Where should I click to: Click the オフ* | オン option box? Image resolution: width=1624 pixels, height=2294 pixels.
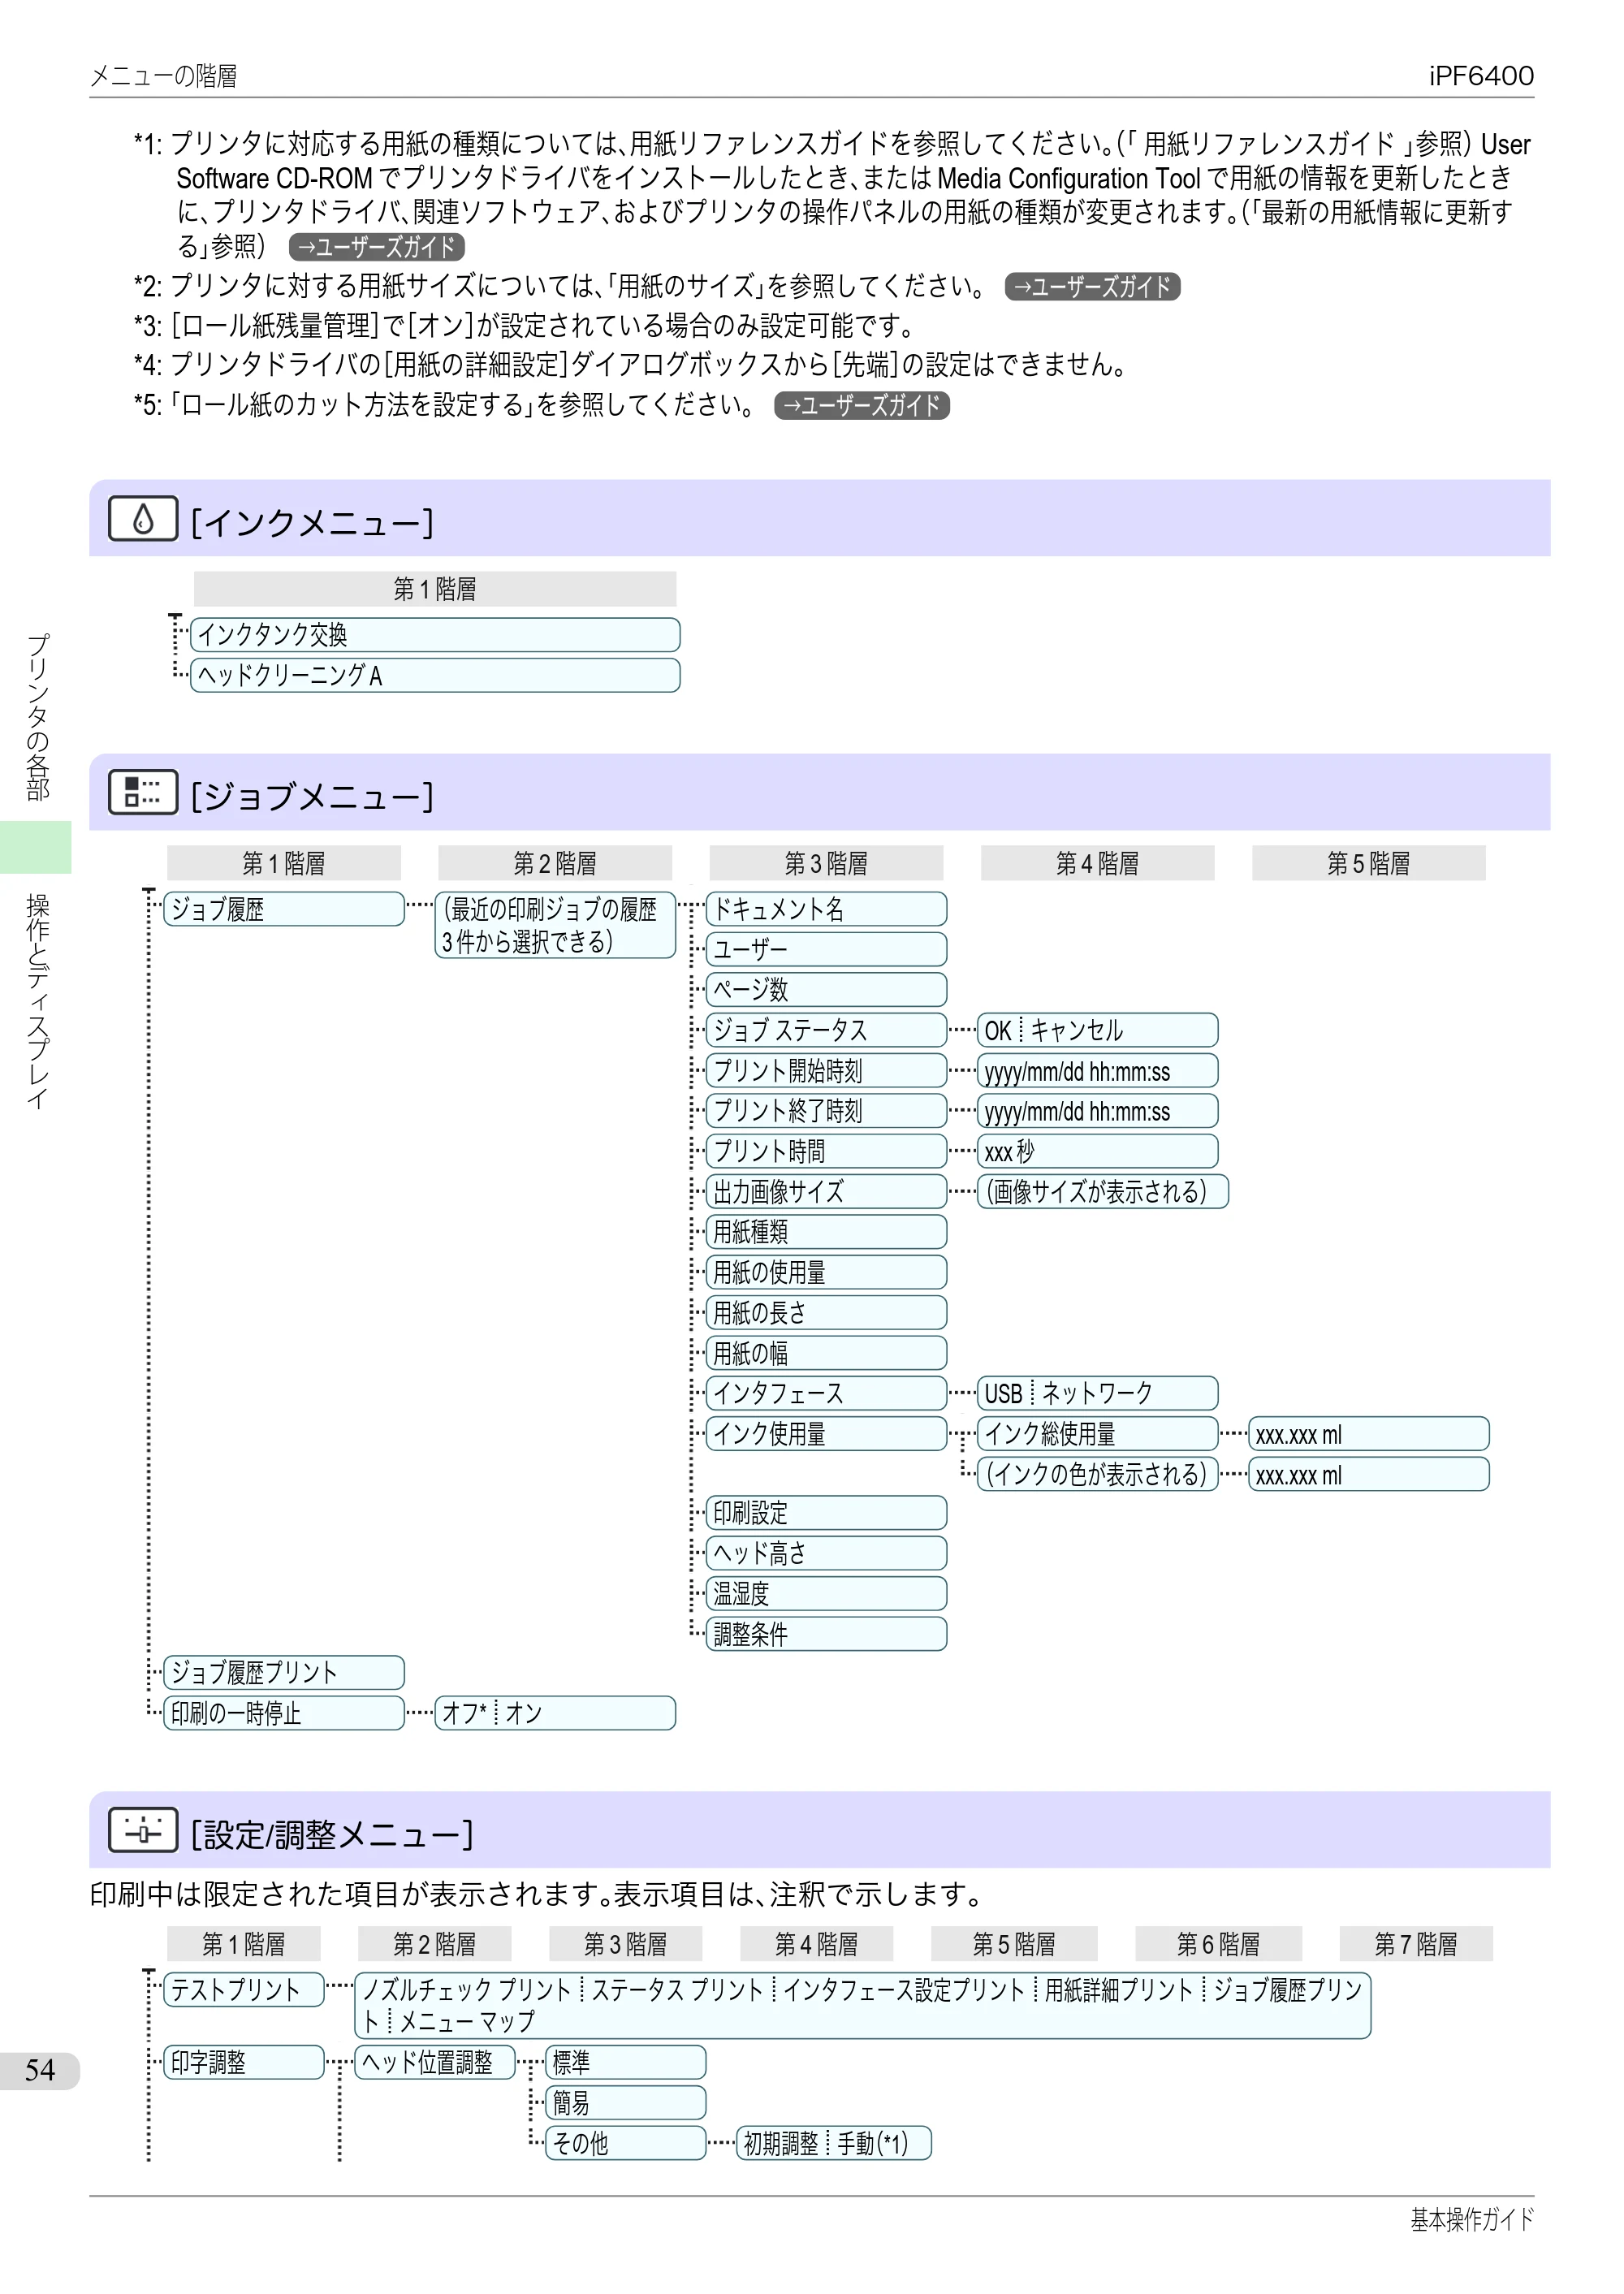555,1713
